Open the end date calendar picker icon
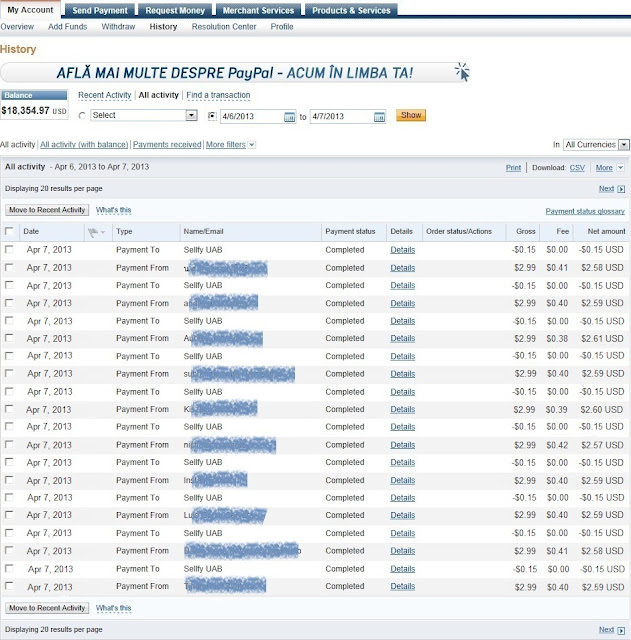Image resolution: width=631 pixels, height=640 pixels. [x=379, y=117]
